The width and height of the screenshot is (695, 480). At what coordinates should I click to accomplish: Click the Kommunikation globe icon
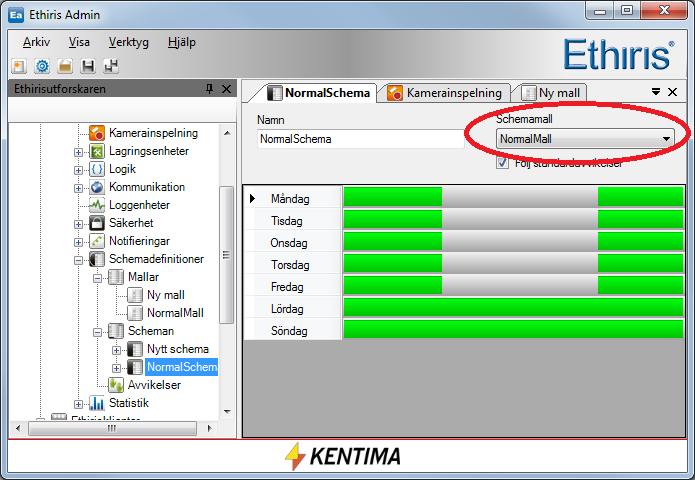[97, 187]
